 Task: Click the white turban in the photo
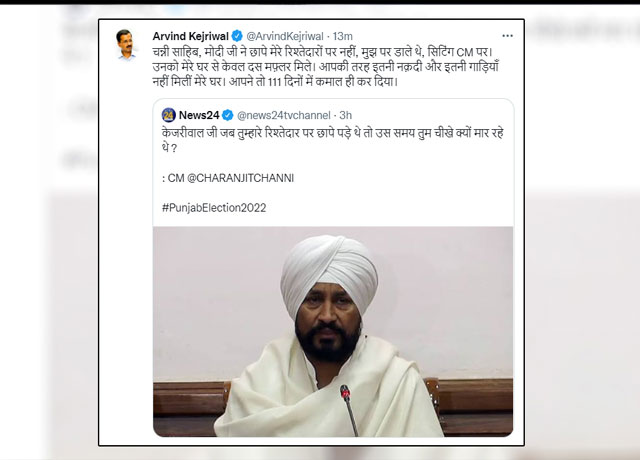[x=329, y=269]
